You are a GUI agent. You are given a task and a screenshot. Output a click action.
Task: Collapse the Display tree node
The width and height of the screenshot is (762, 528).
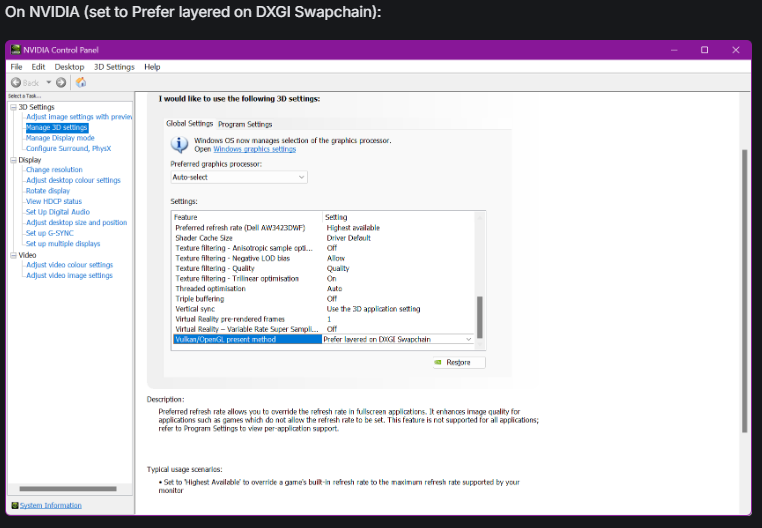14,160
